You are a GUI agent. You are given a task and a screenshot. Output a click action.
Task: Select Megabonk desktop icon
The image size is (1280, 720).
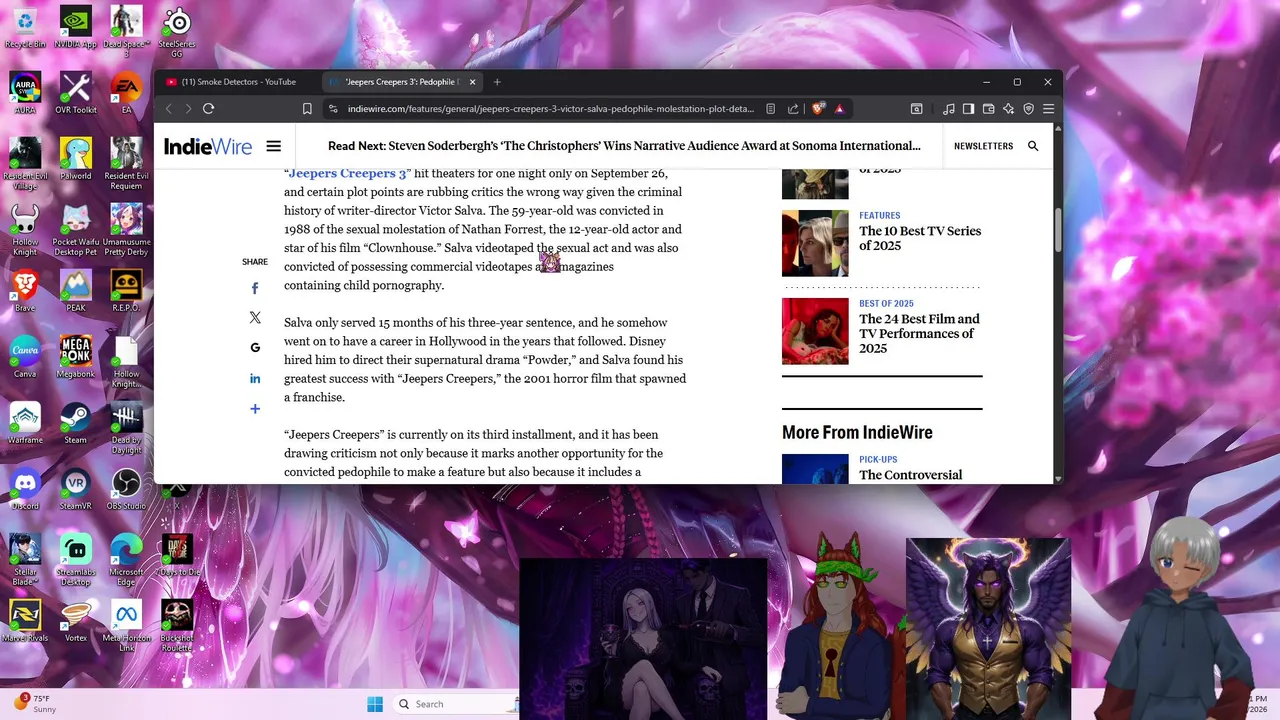[76, 357]
